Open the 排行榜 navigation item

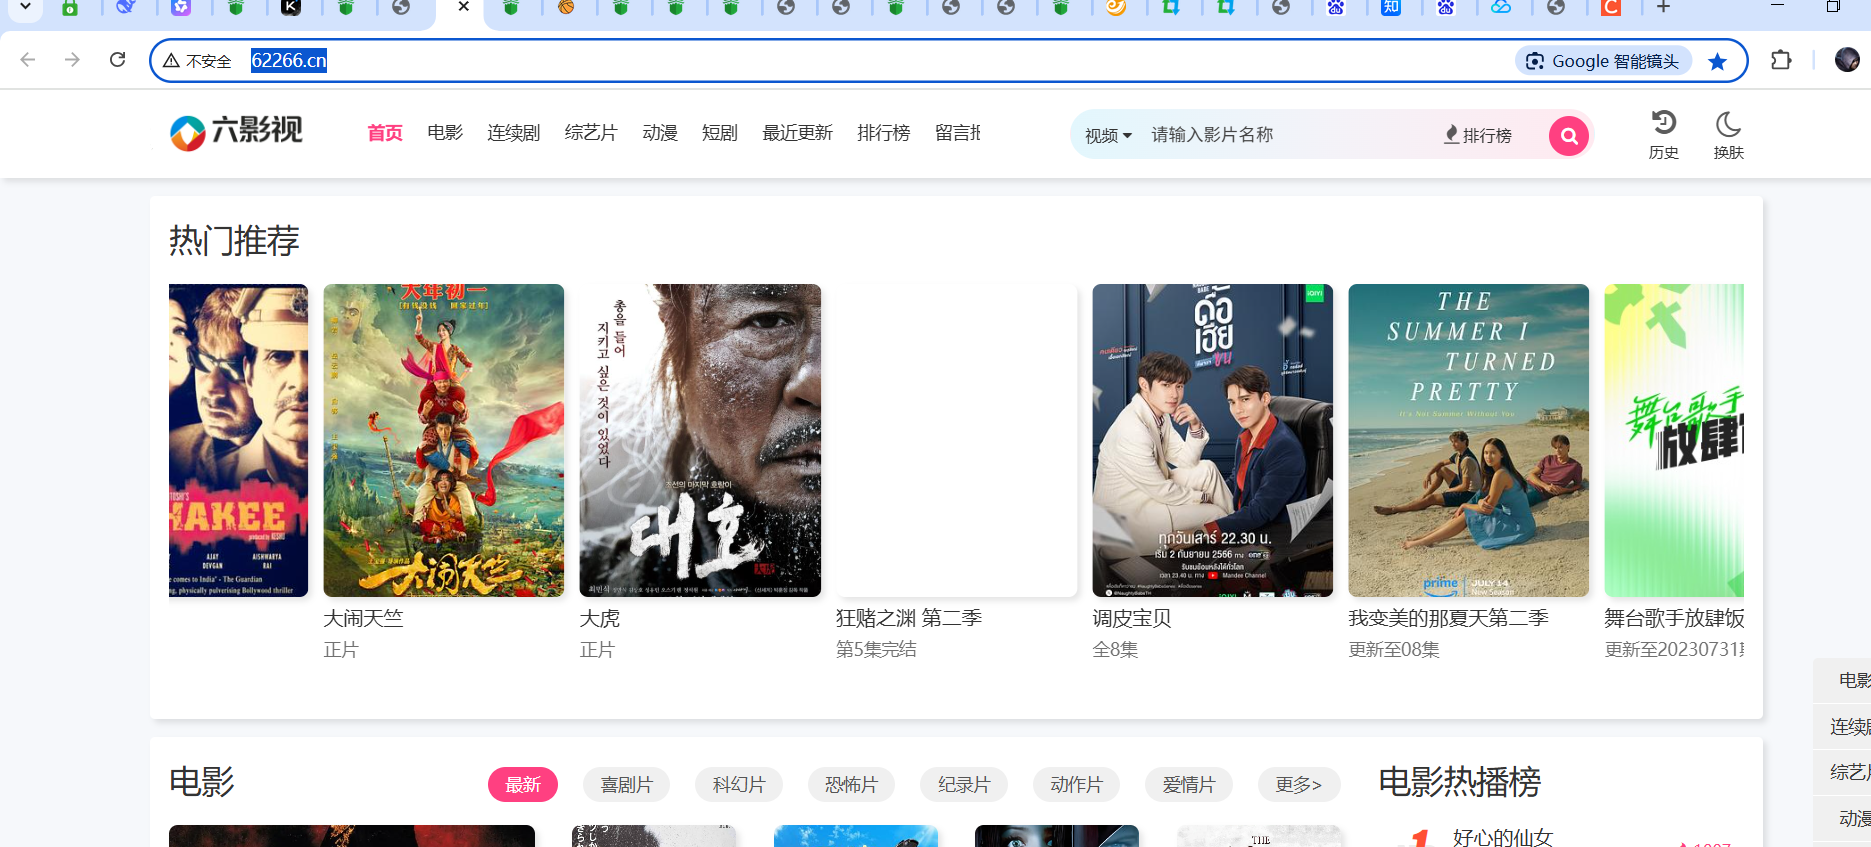[884, 133]
